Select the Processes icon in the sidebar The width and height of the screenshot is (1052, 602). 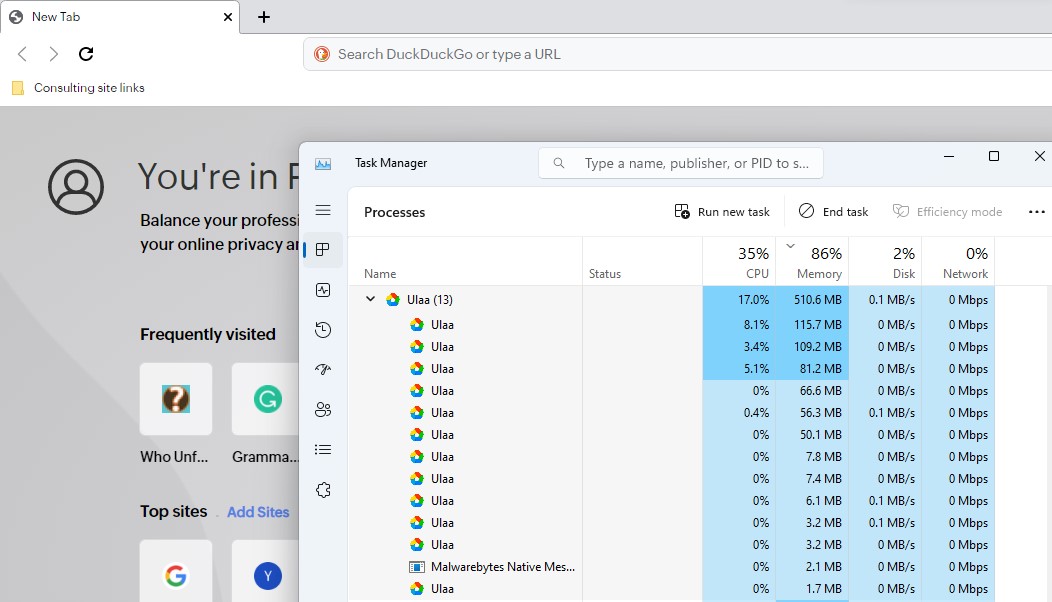323,249
